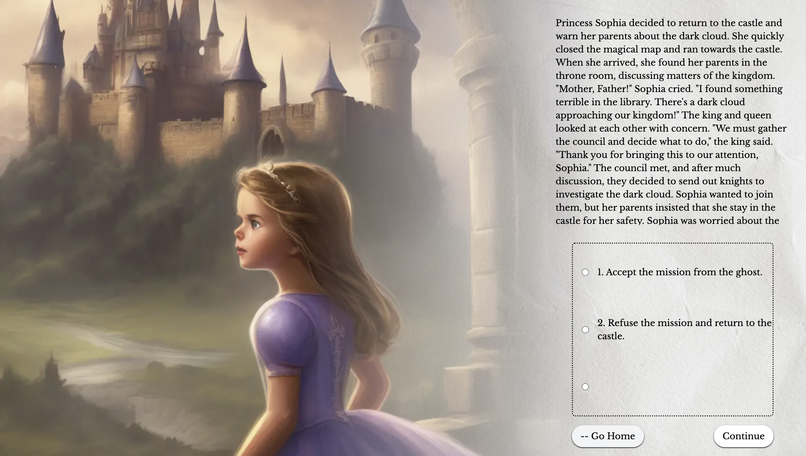Click the 'Go Home' button

point(608,436)
